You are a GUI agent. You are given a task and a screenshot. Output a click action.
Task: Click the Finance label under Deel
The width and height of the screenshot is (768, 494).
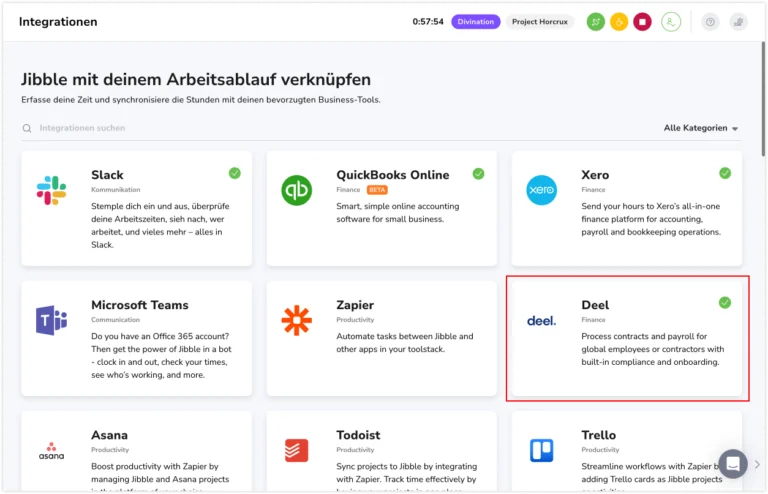[x=593, y=320]
